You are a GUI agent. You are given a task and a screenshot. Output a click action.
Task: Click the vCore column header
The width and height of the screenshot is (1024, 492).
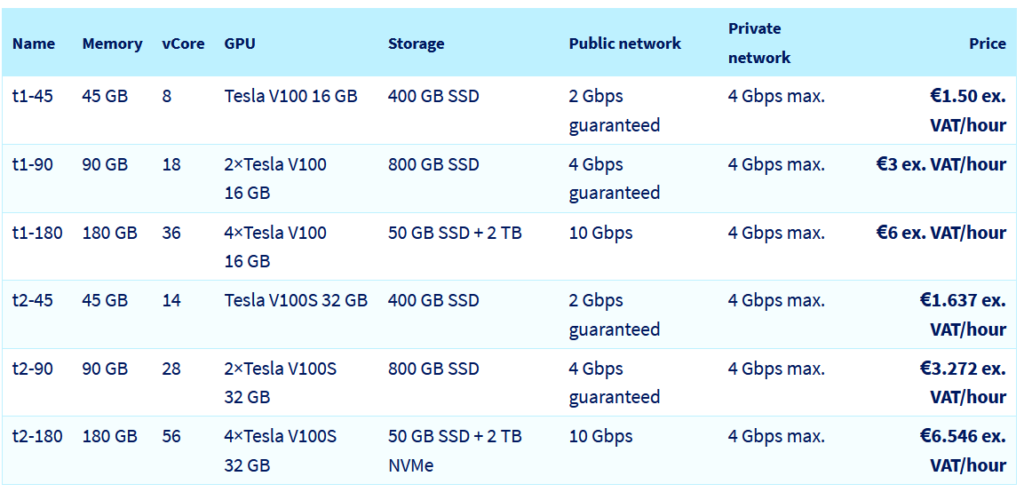pos(183,44)
